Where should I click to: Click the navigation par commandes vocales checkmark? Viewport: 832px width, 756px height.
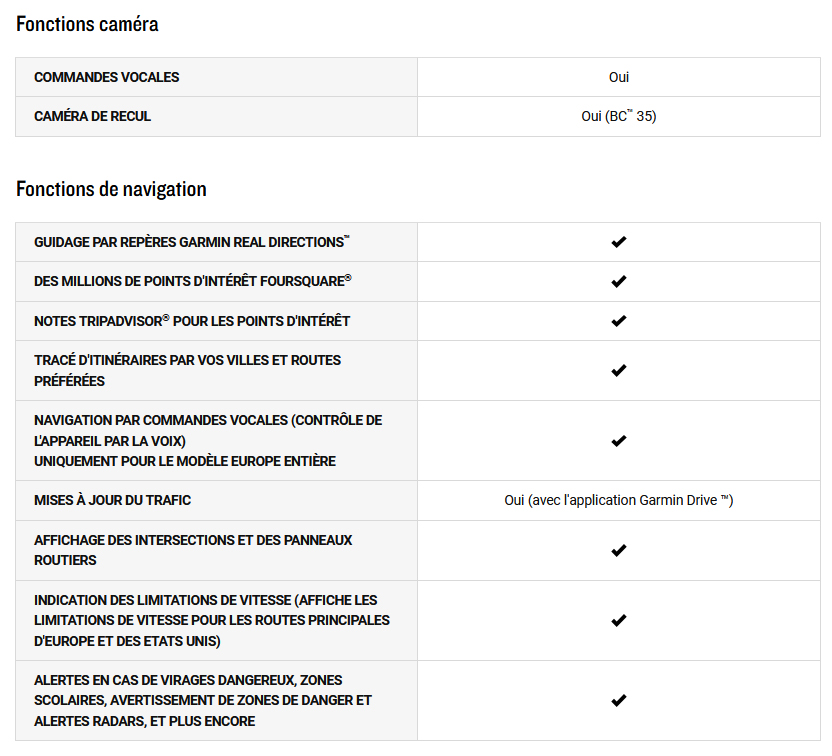pyautogui.click(x=619, y=441)
